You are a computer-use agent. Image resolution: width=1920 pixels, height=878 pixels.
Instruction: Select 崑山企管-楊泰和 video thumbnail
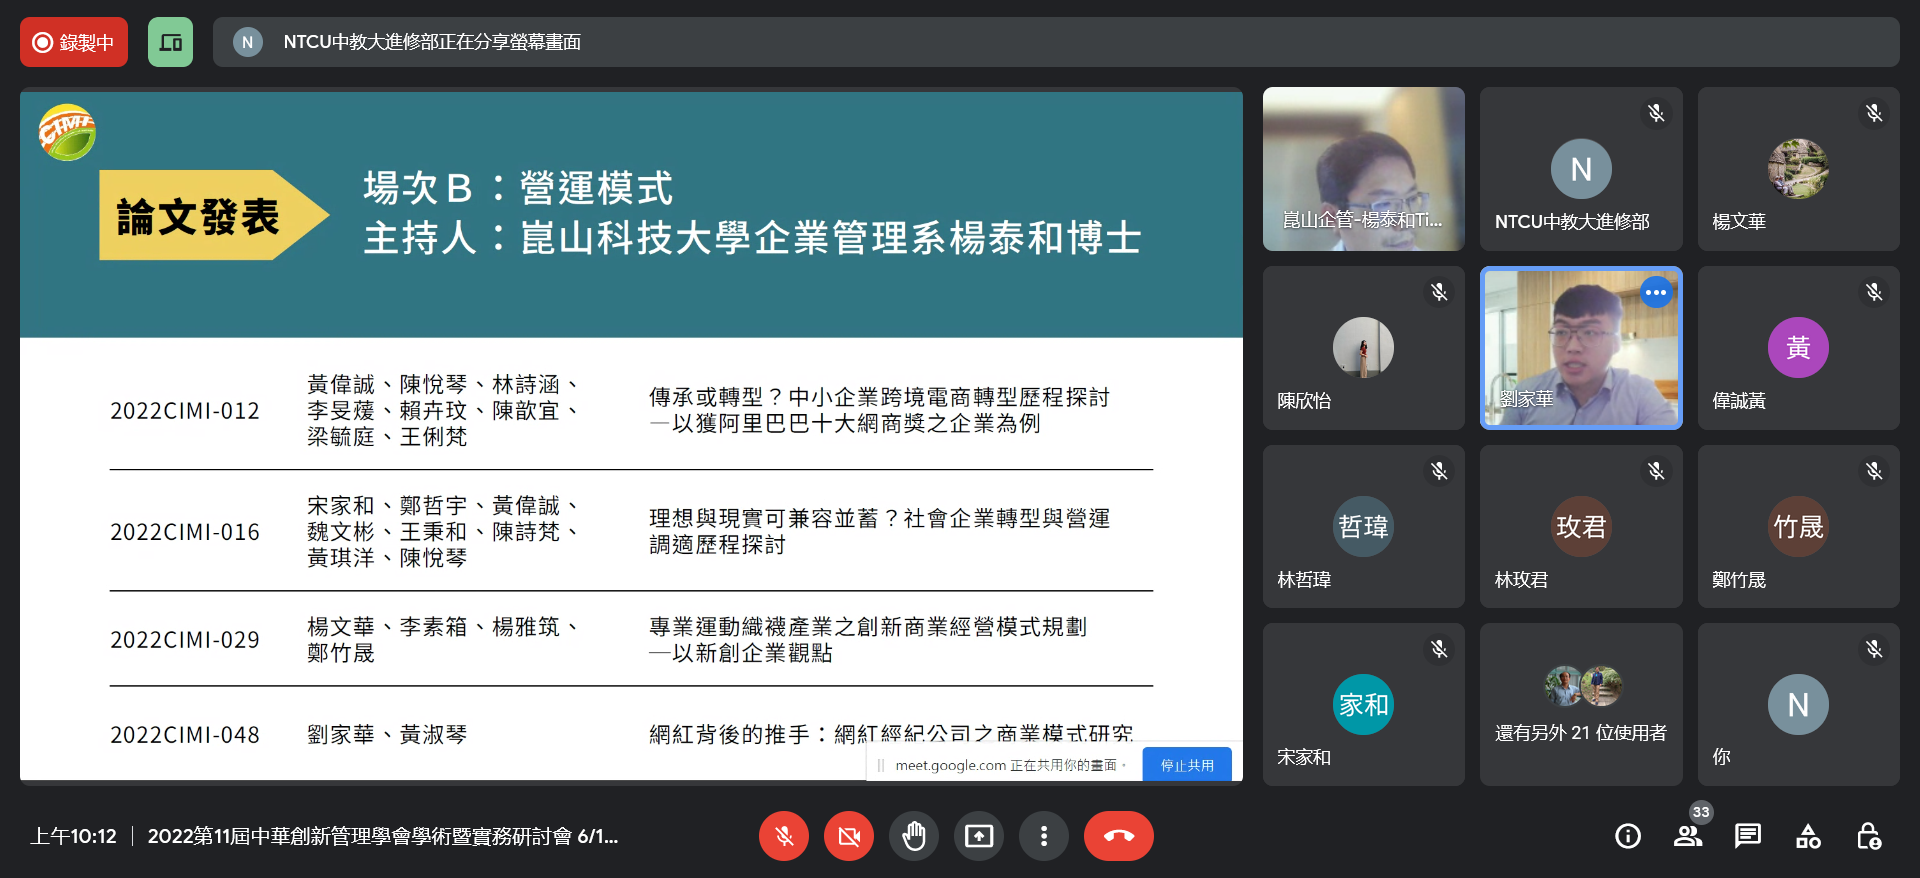1363,169
